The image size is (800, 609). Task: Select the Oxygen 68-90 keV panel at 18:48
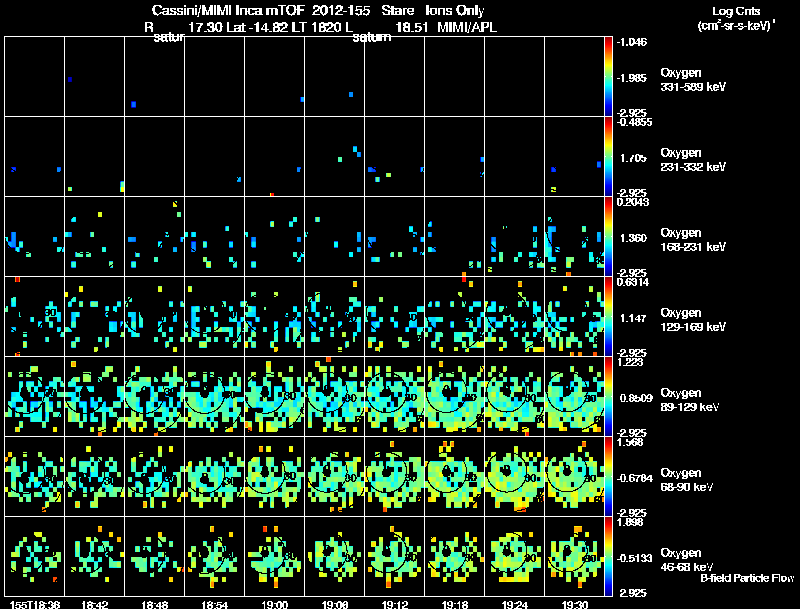pos(155,476)
